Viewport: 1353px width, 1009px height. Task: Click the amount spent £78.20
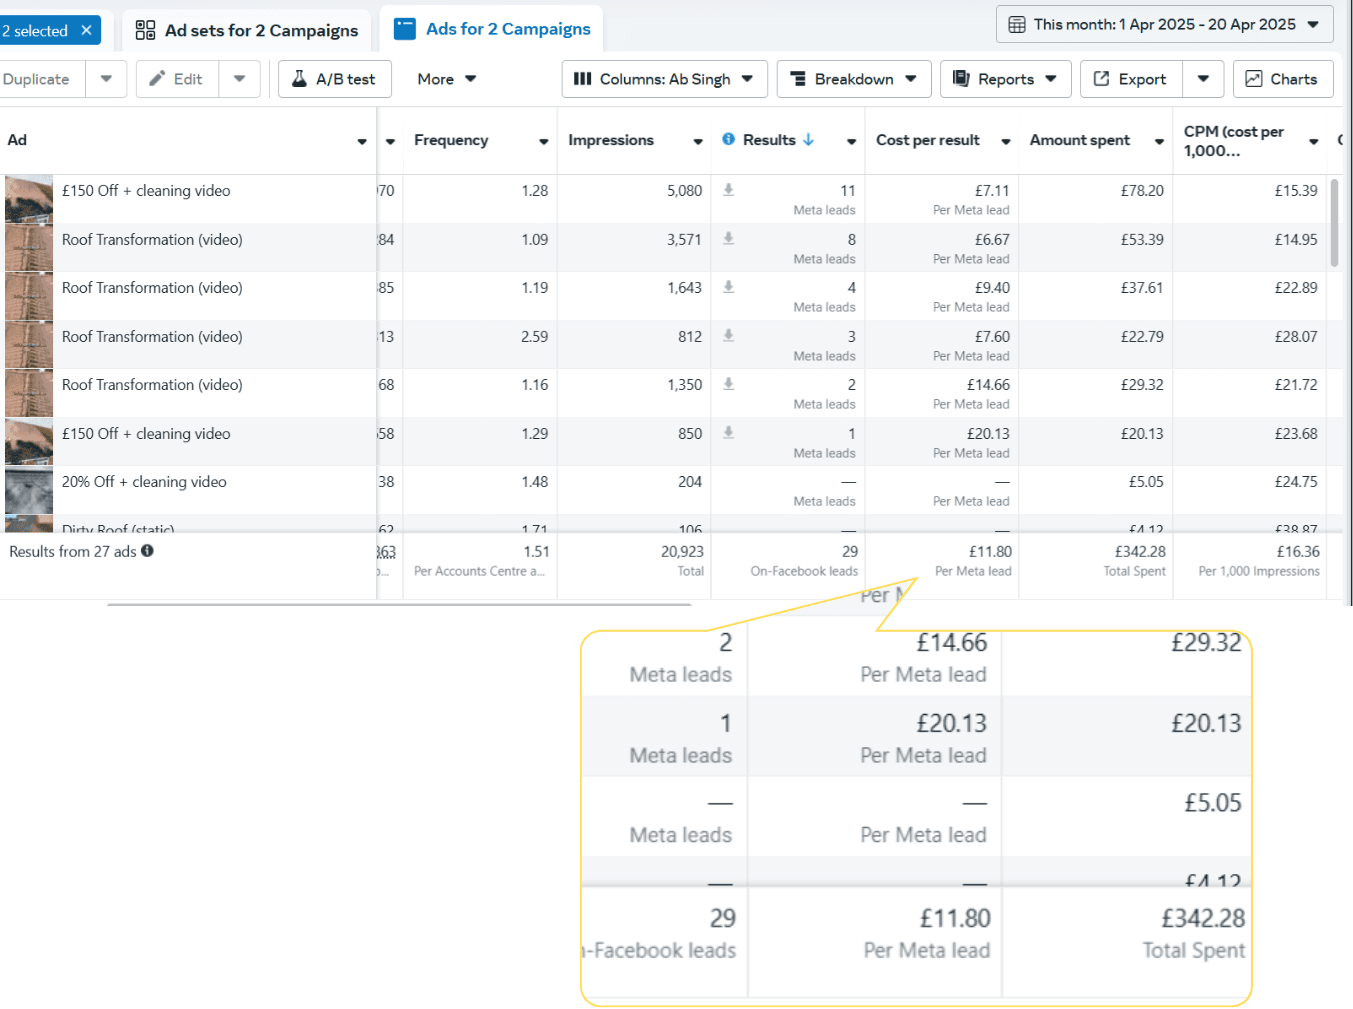point(1142,190)
